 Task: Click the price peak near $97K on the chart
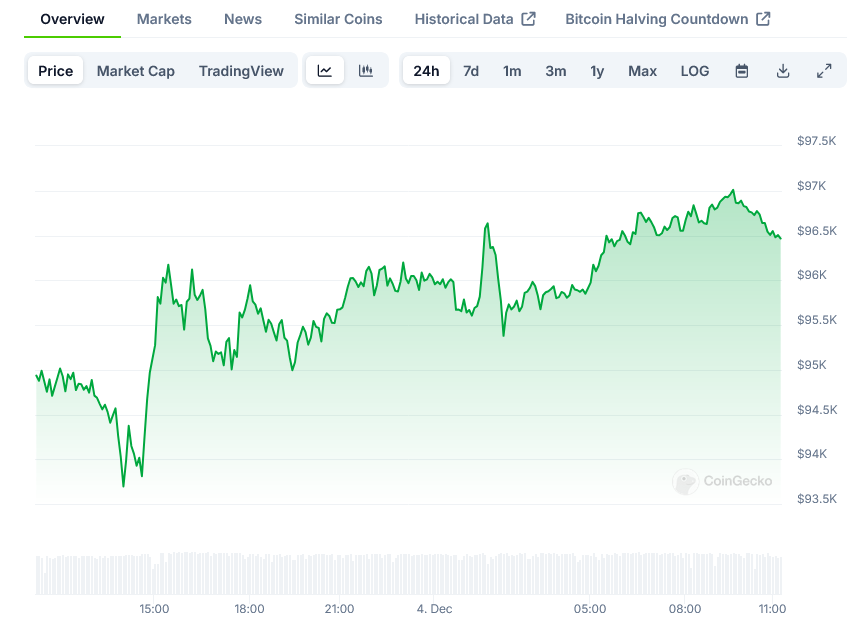pyautogui.click(x=733, y=190)
